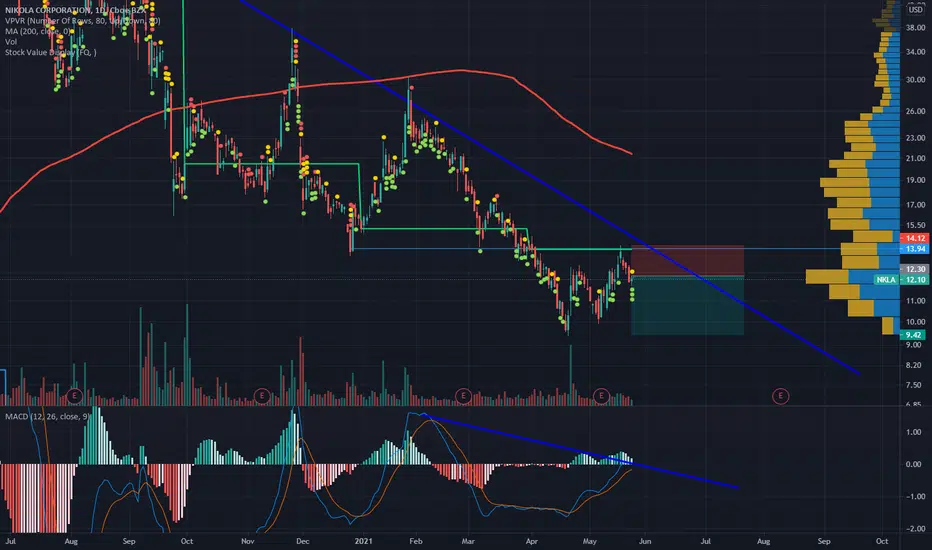Viewport: 932px width, 550px height.
Task: Click the upcoming earnings 'E' marker in August 2021
Action: click(x=780, y=395)
